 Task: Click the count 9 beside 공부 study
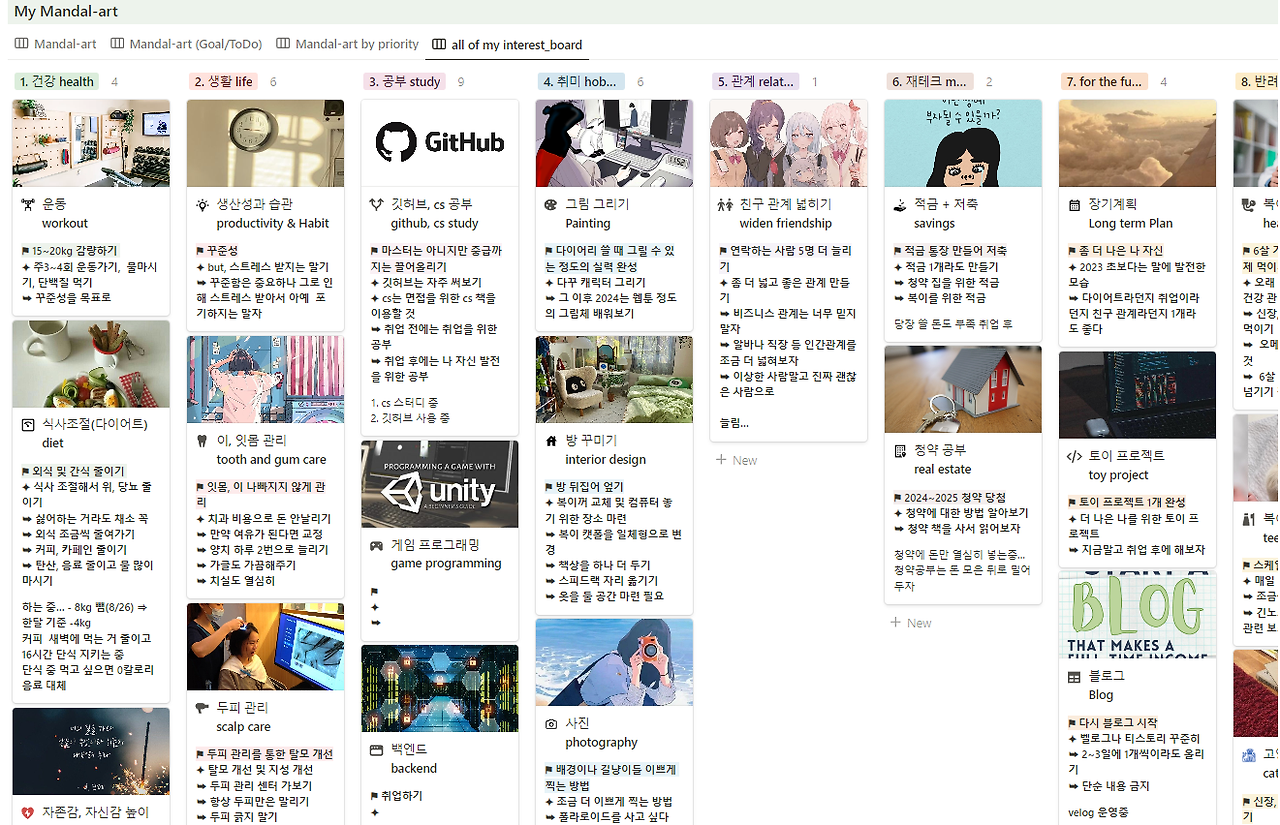click(x=461, y=82)
